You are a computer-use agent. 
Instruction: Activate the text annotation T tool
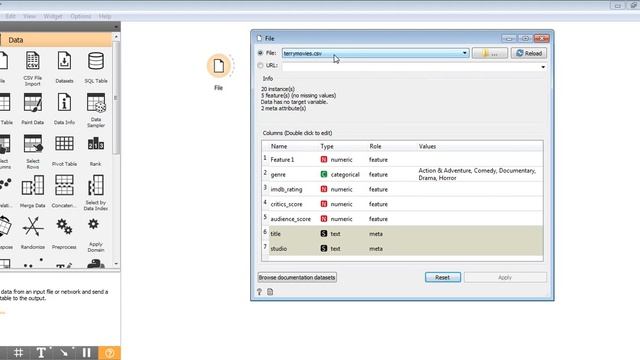point(41,353)
